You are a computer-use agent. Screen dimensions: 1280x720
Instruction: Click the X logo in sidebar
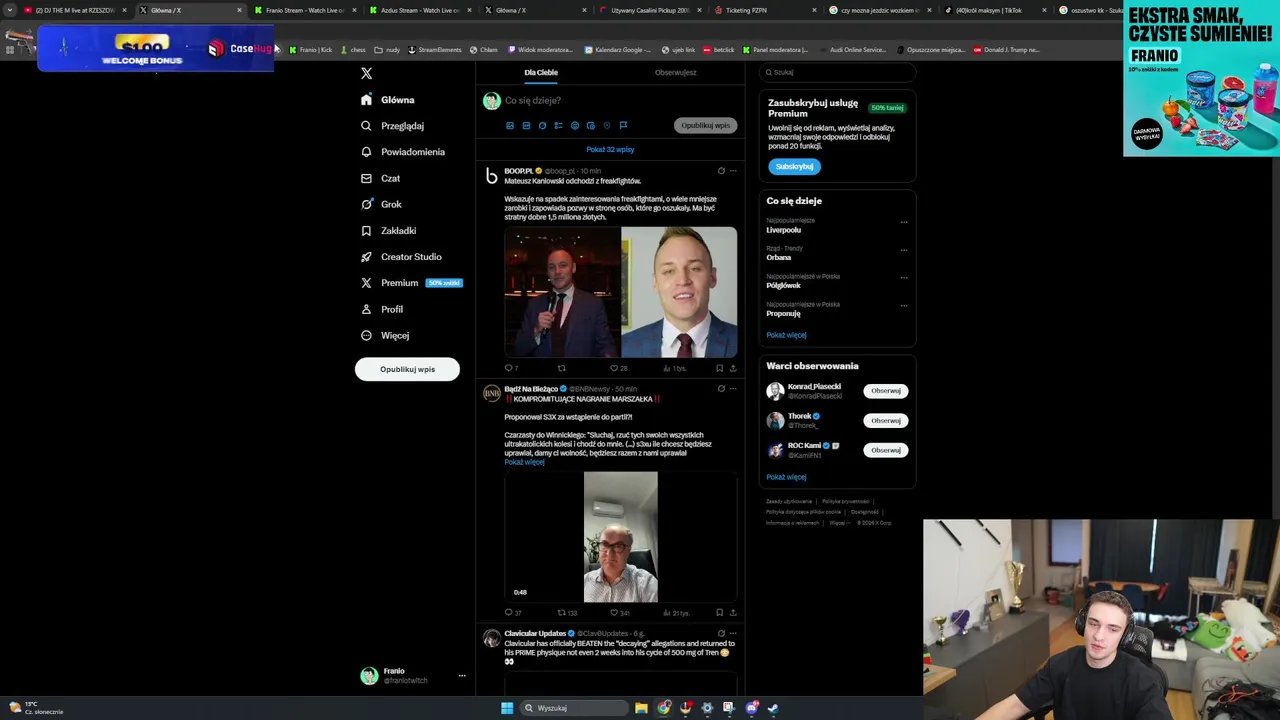click(x=366, y=73)
